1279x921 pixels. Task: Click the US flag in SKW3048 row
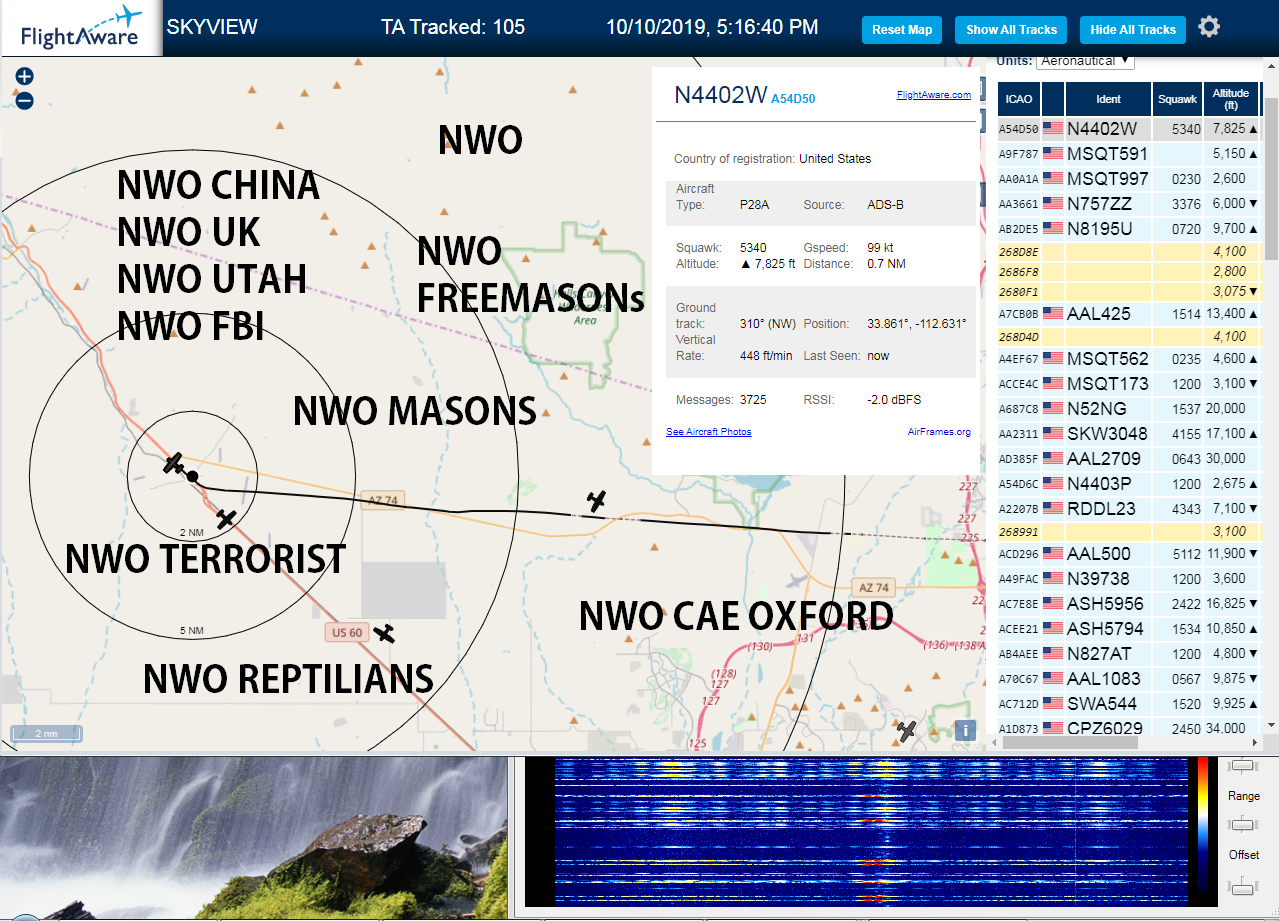1052,433
